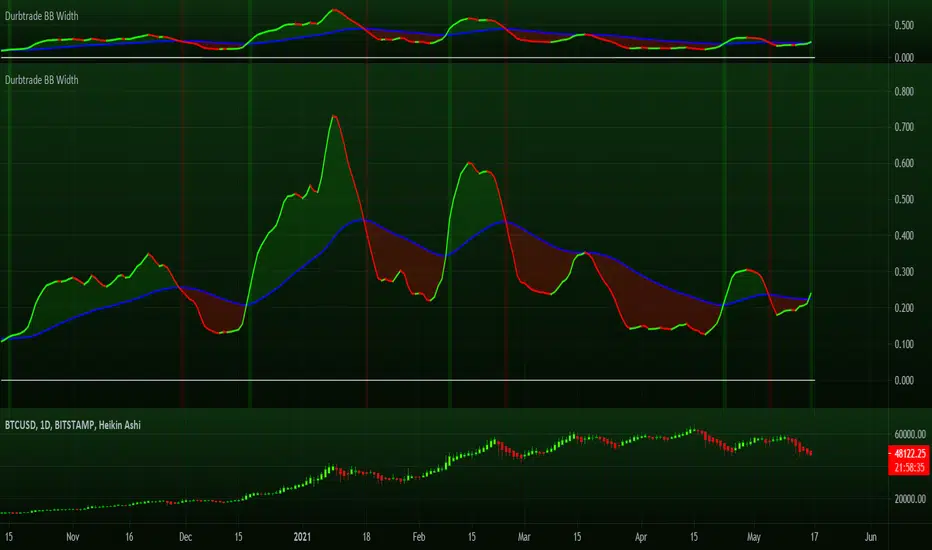Click the 0.600 level on the right axis
The height and width of the screenshot is (550, 932).
(904, 164)
